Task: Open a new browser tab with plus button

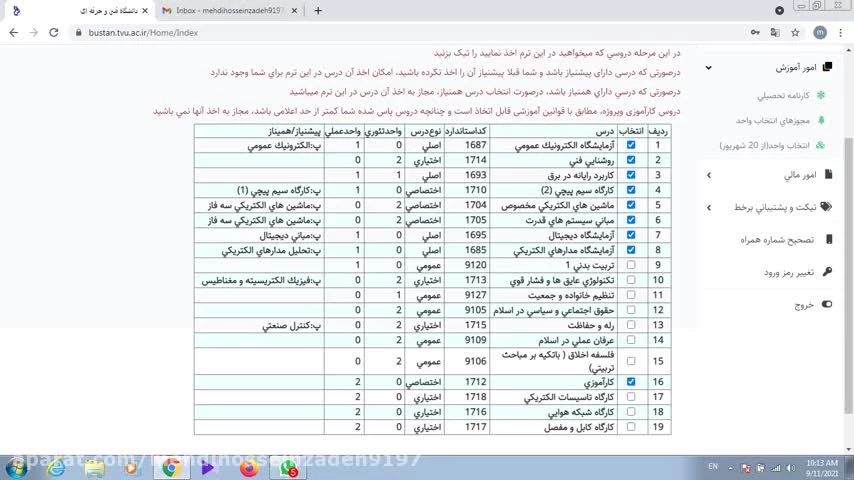Action: (x=318, y=11)
